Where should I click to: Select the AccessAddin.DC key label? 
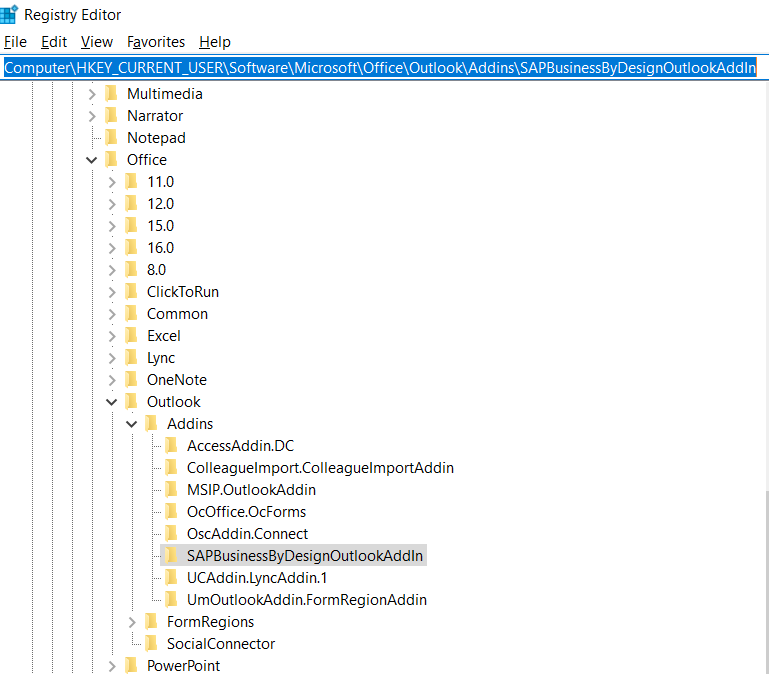click(240, 446)
